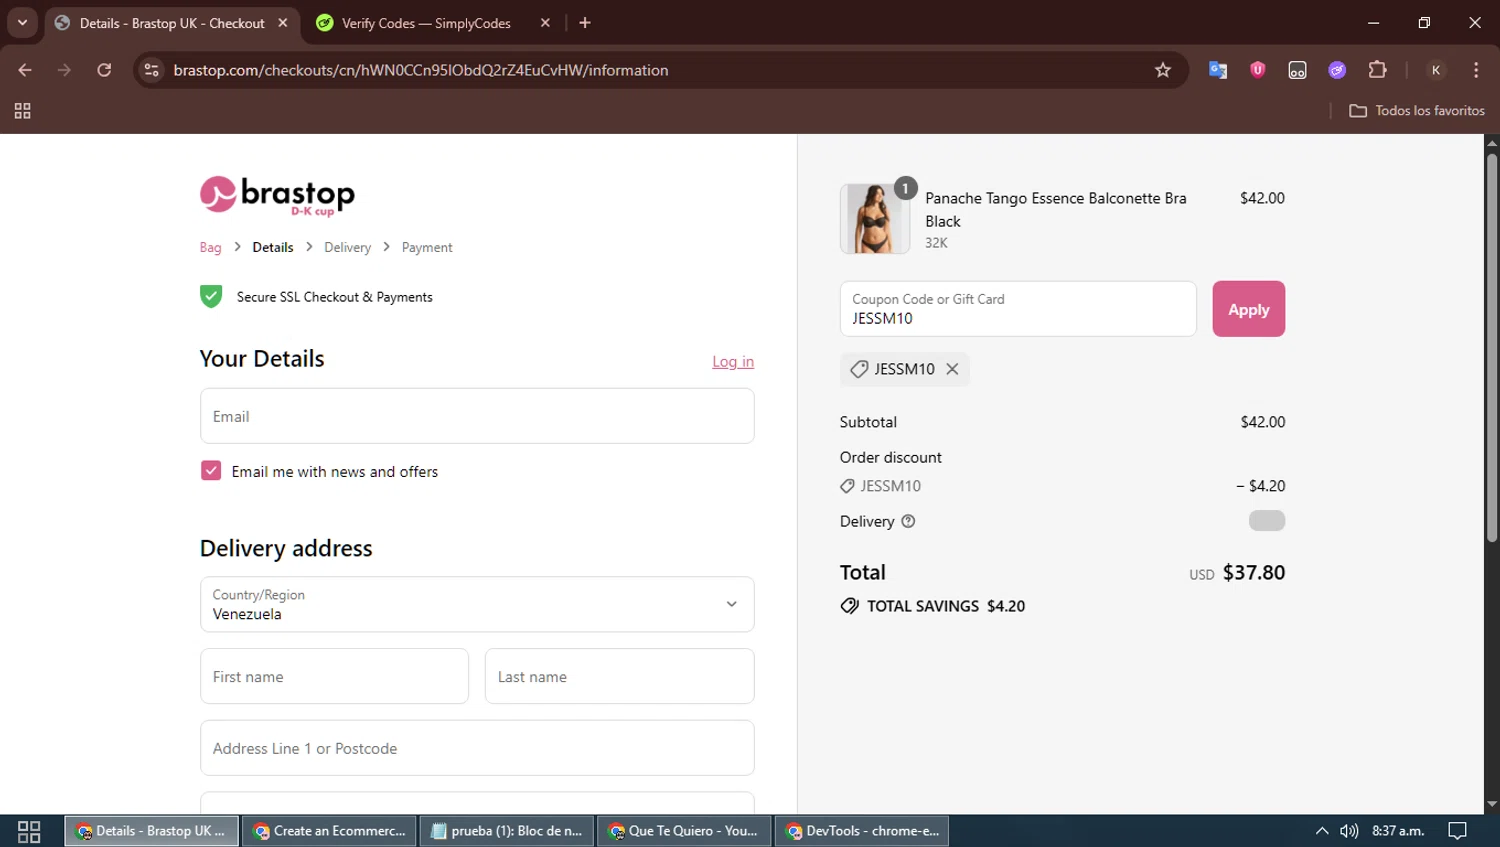The image size is (1500, 847).
Task: Click the Details breadcrumb step
Action: [x=273, y=247]
